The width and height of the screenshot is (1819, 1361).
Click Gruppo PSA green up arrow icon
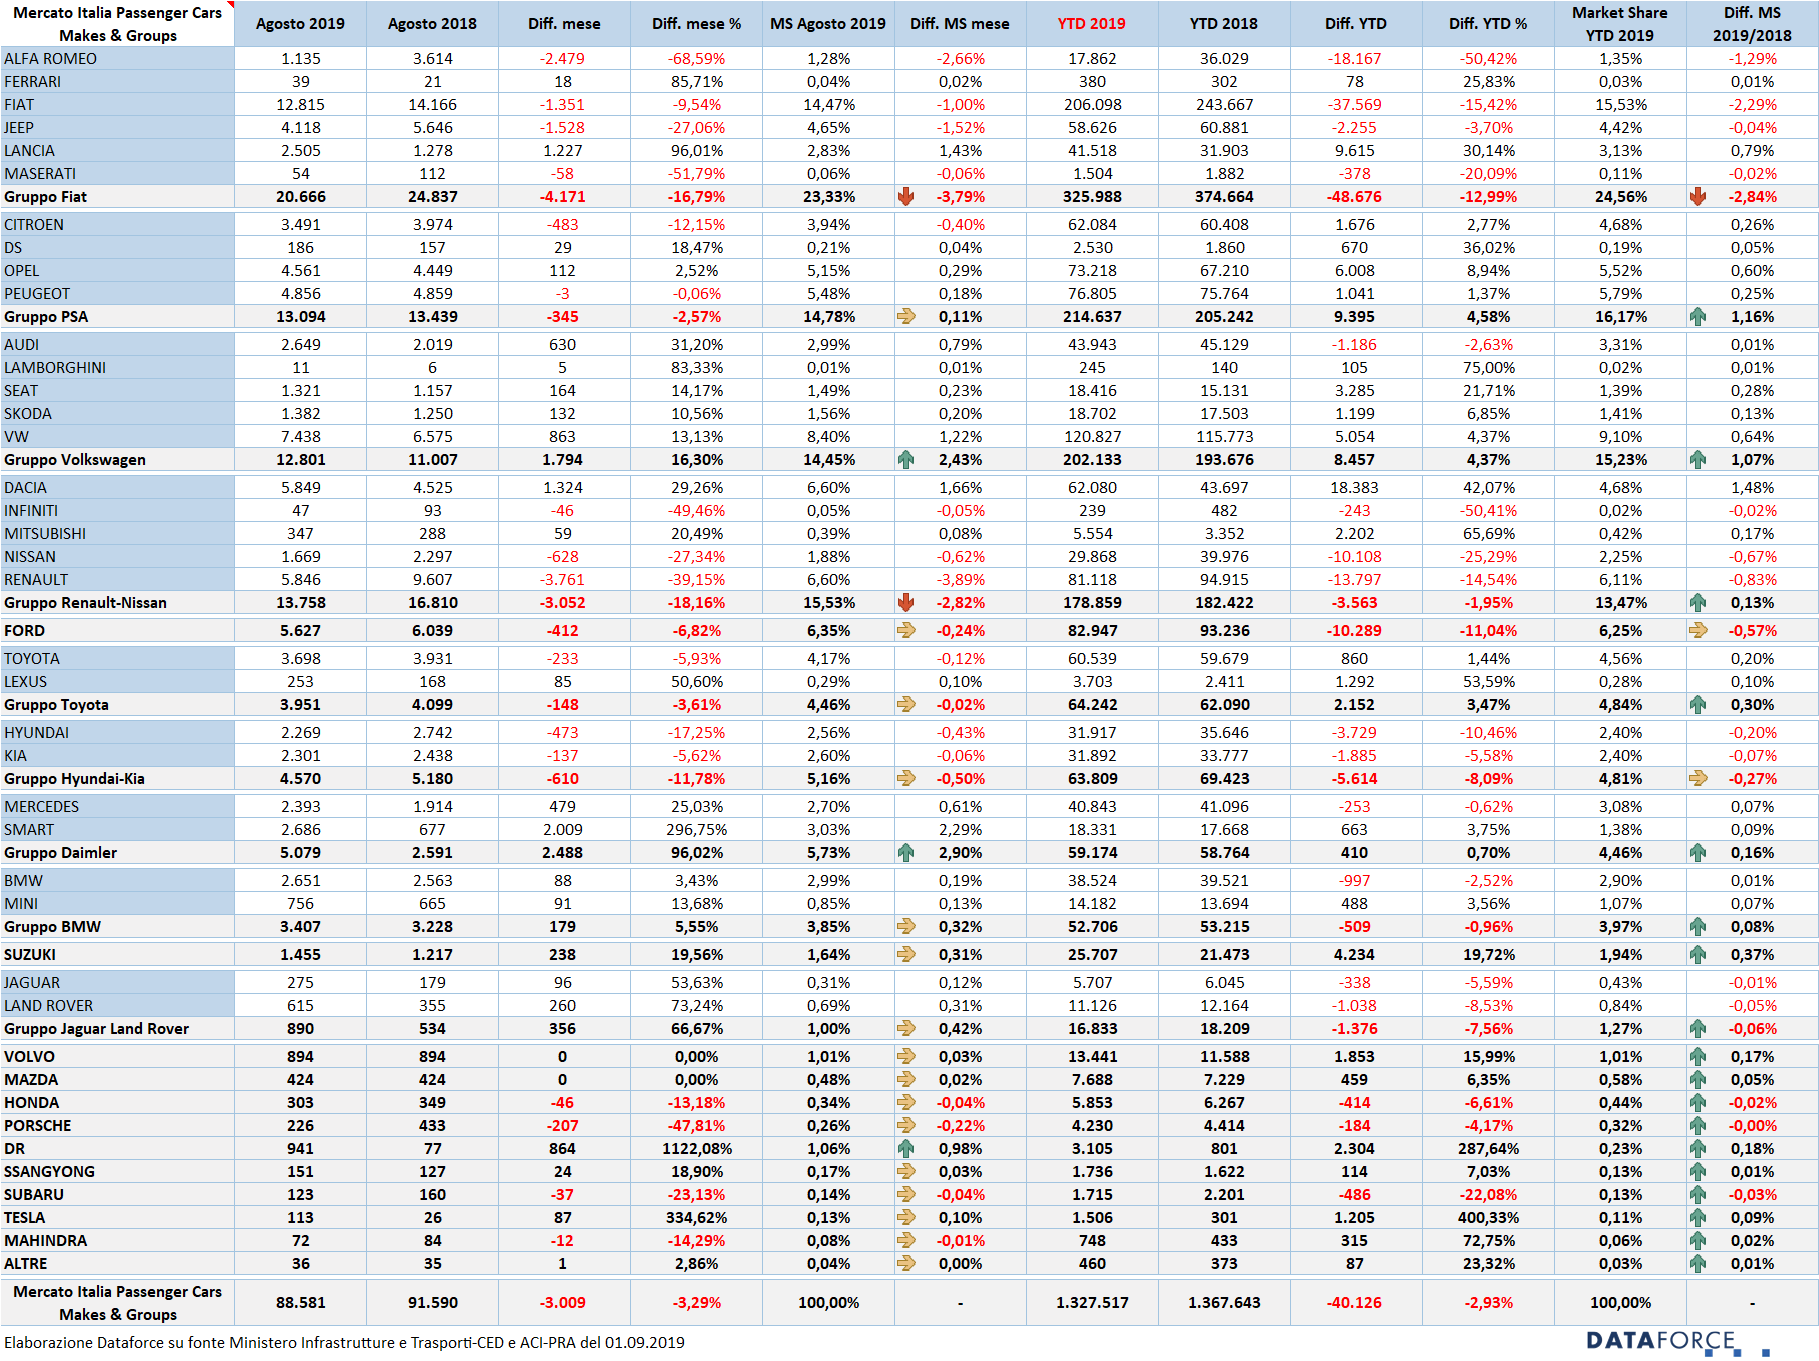click(x=1698, y=317)
